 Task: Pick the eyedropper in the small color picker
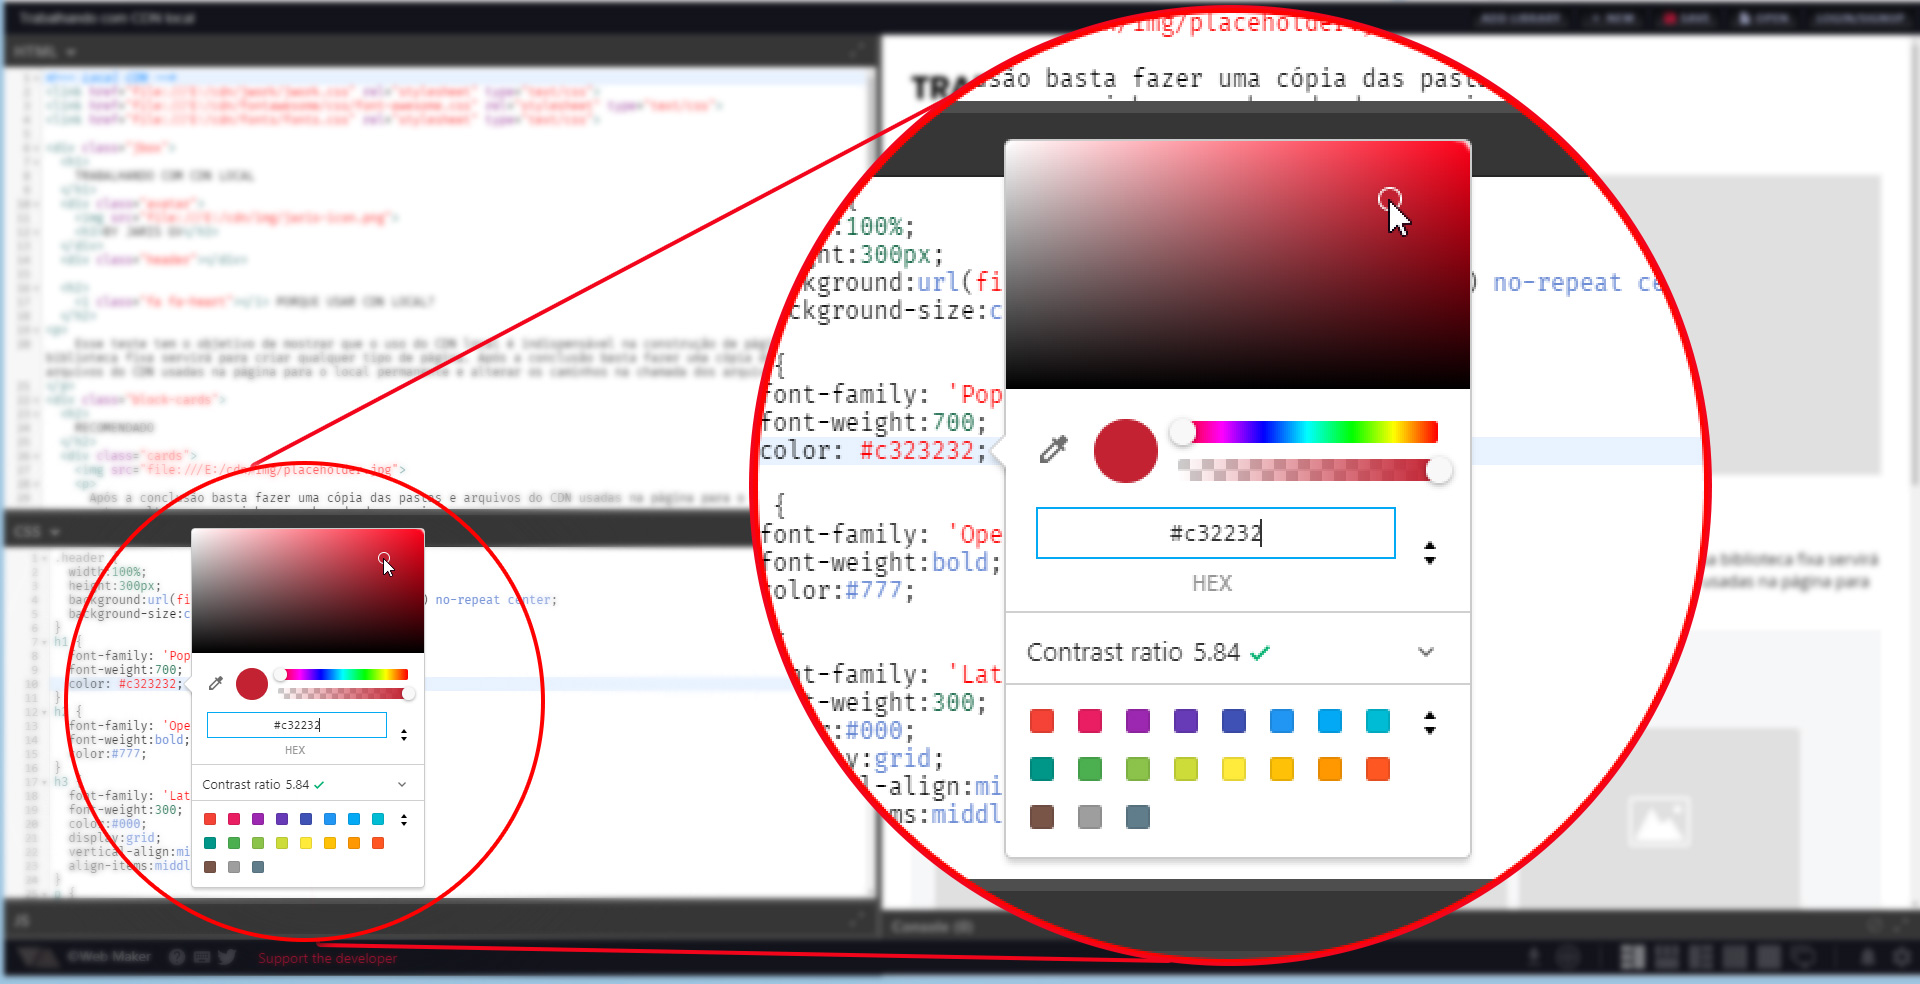(215, 684)
